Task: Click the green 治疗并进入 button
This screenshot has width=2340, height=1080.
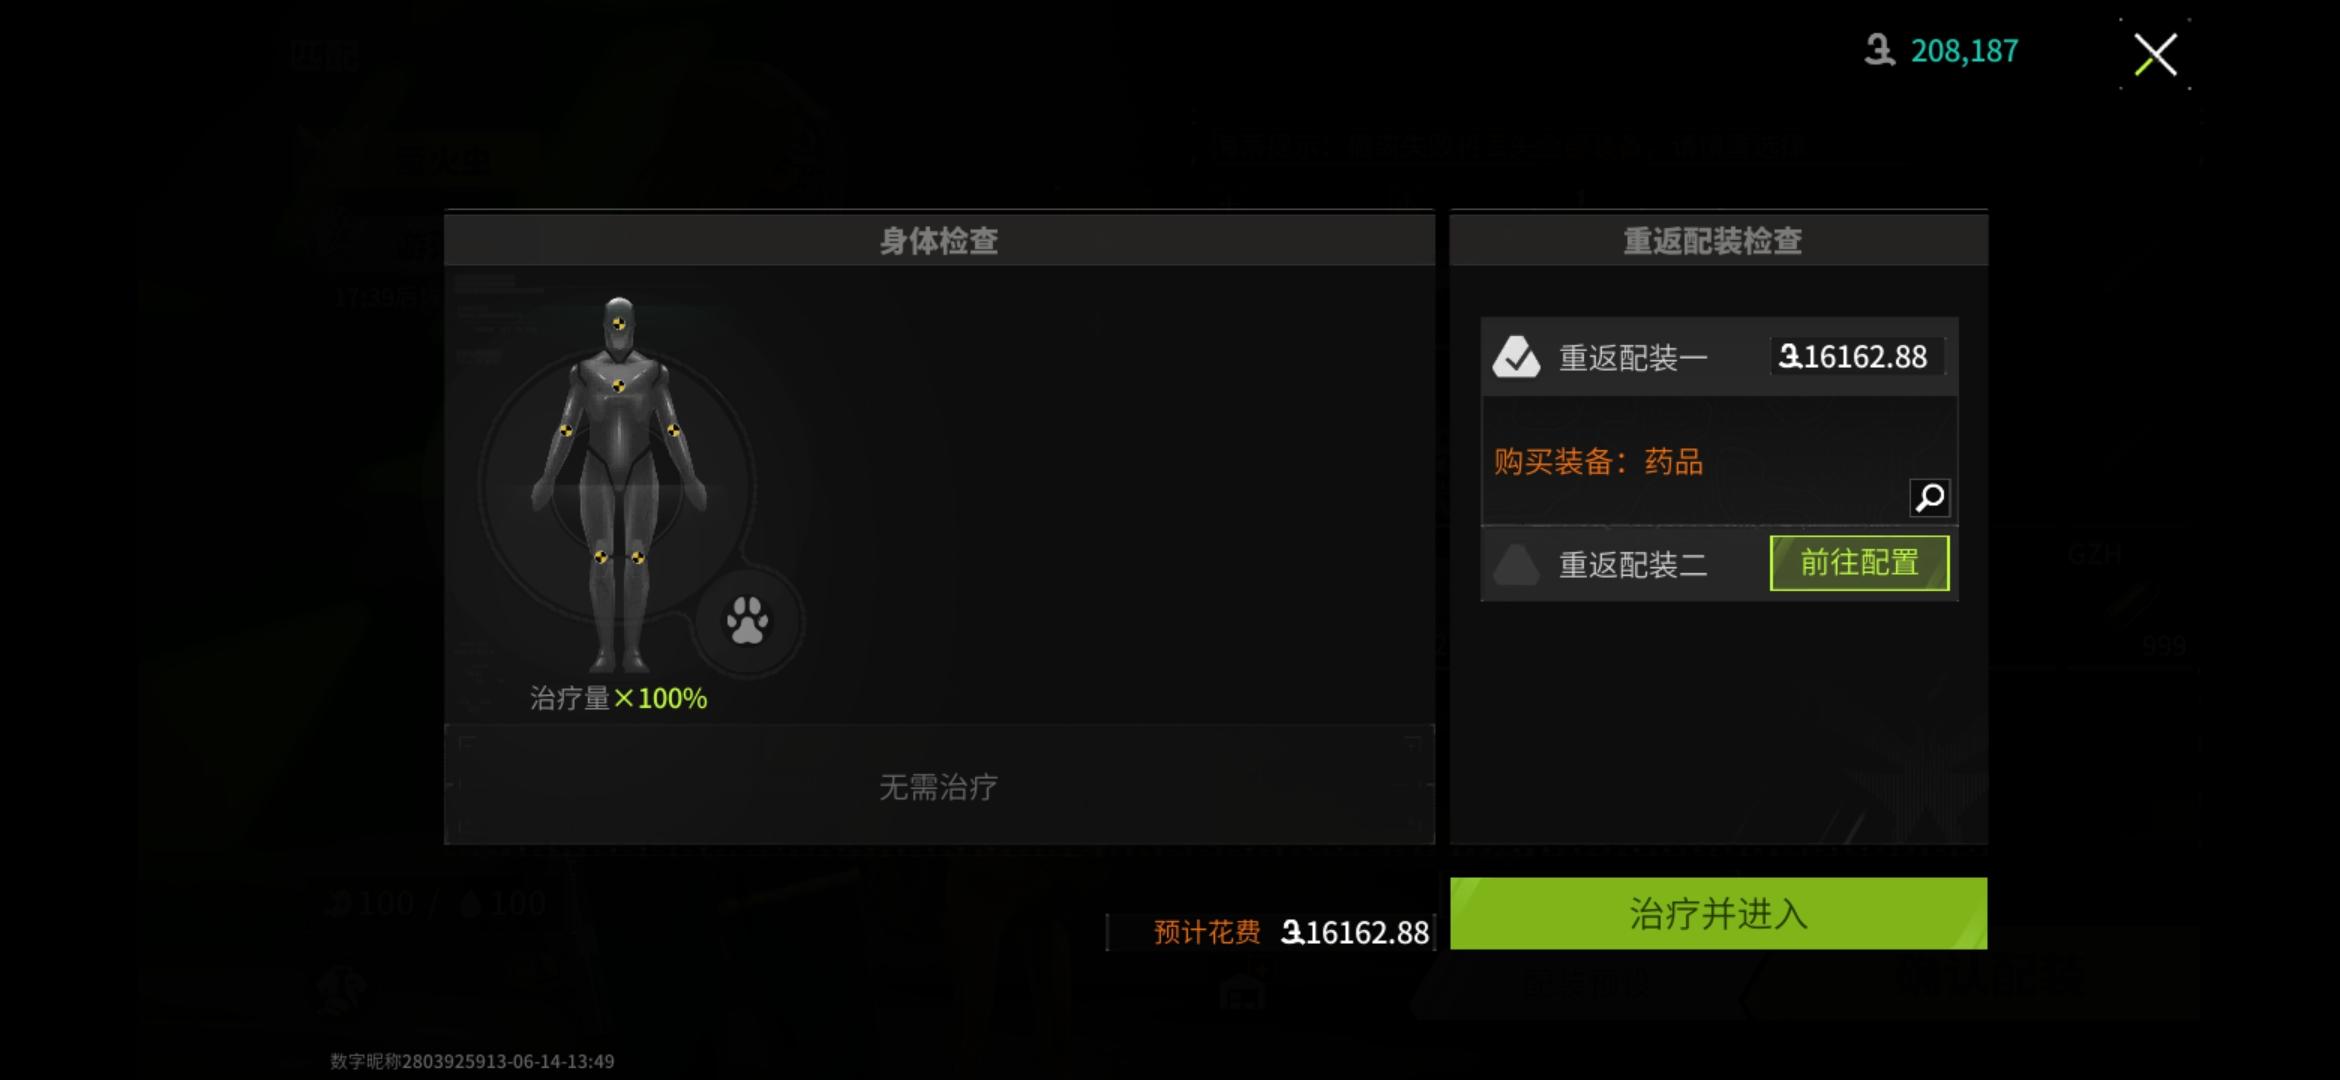Action: point(1718,913)
